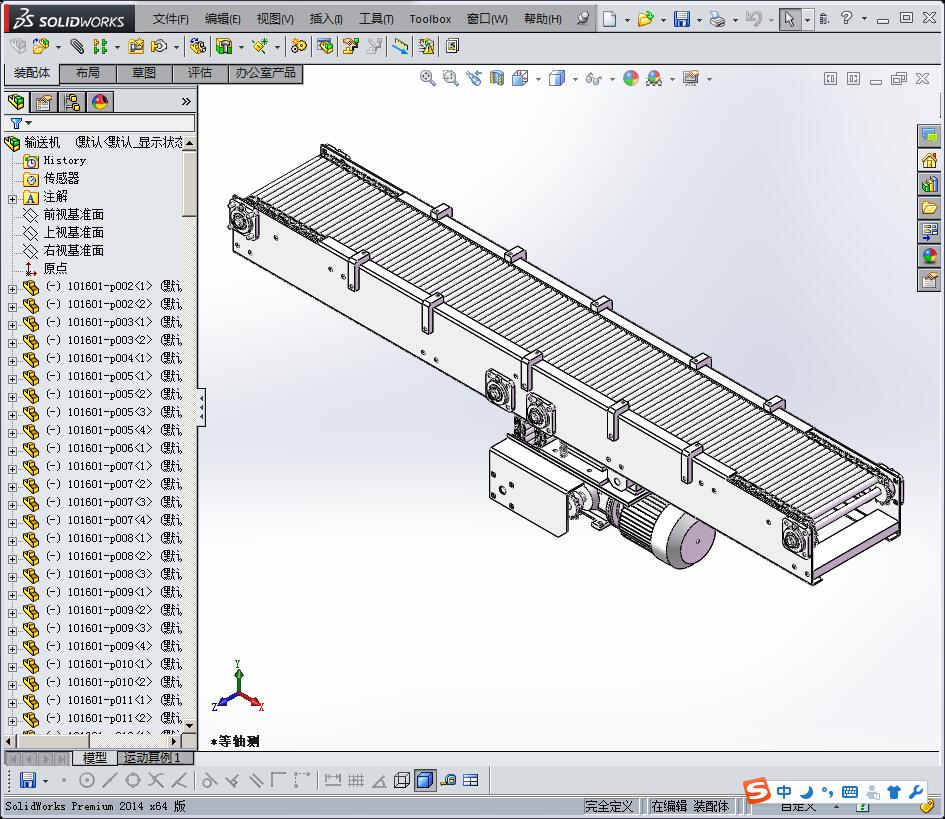Click the filter funnel icon in tree
This screenshot has height=819, width=945.
pos(16,123)
